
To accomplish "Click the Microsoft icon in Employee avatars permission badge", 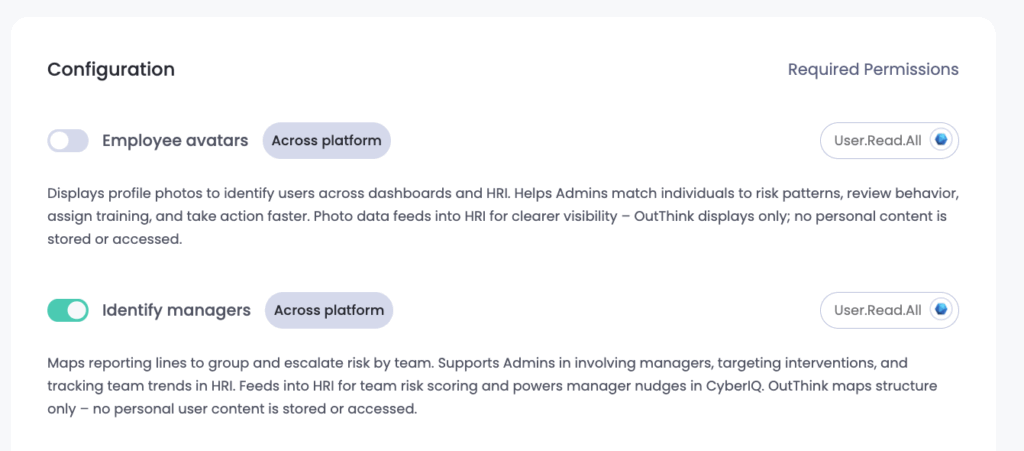I will [940, 141].
